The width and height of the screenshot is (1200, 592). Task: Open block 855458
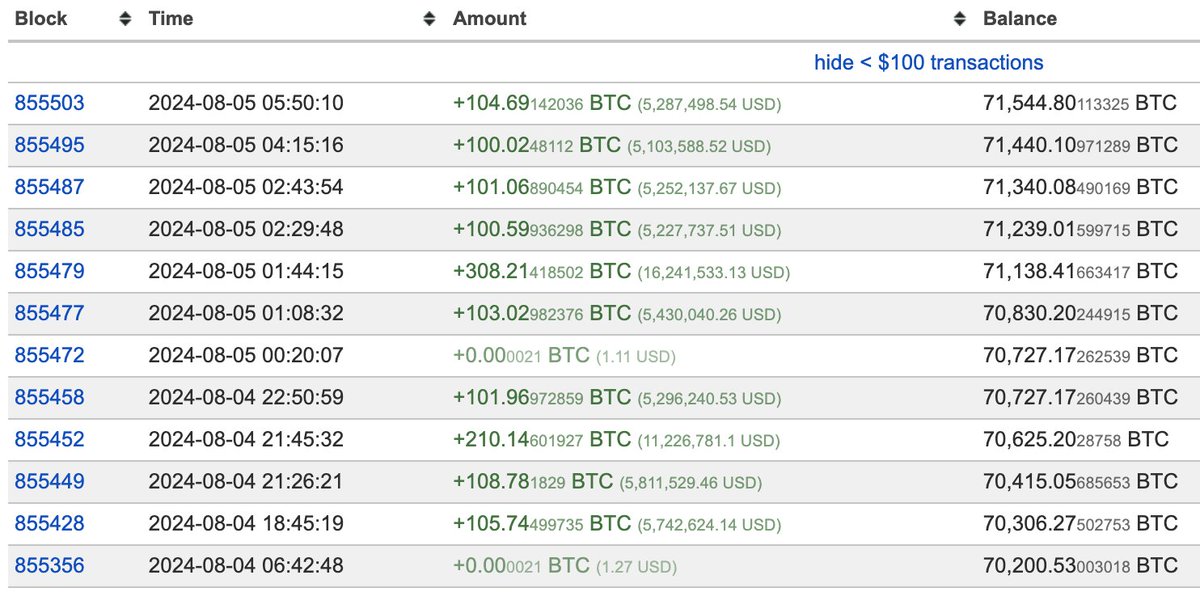pos(49,397)
